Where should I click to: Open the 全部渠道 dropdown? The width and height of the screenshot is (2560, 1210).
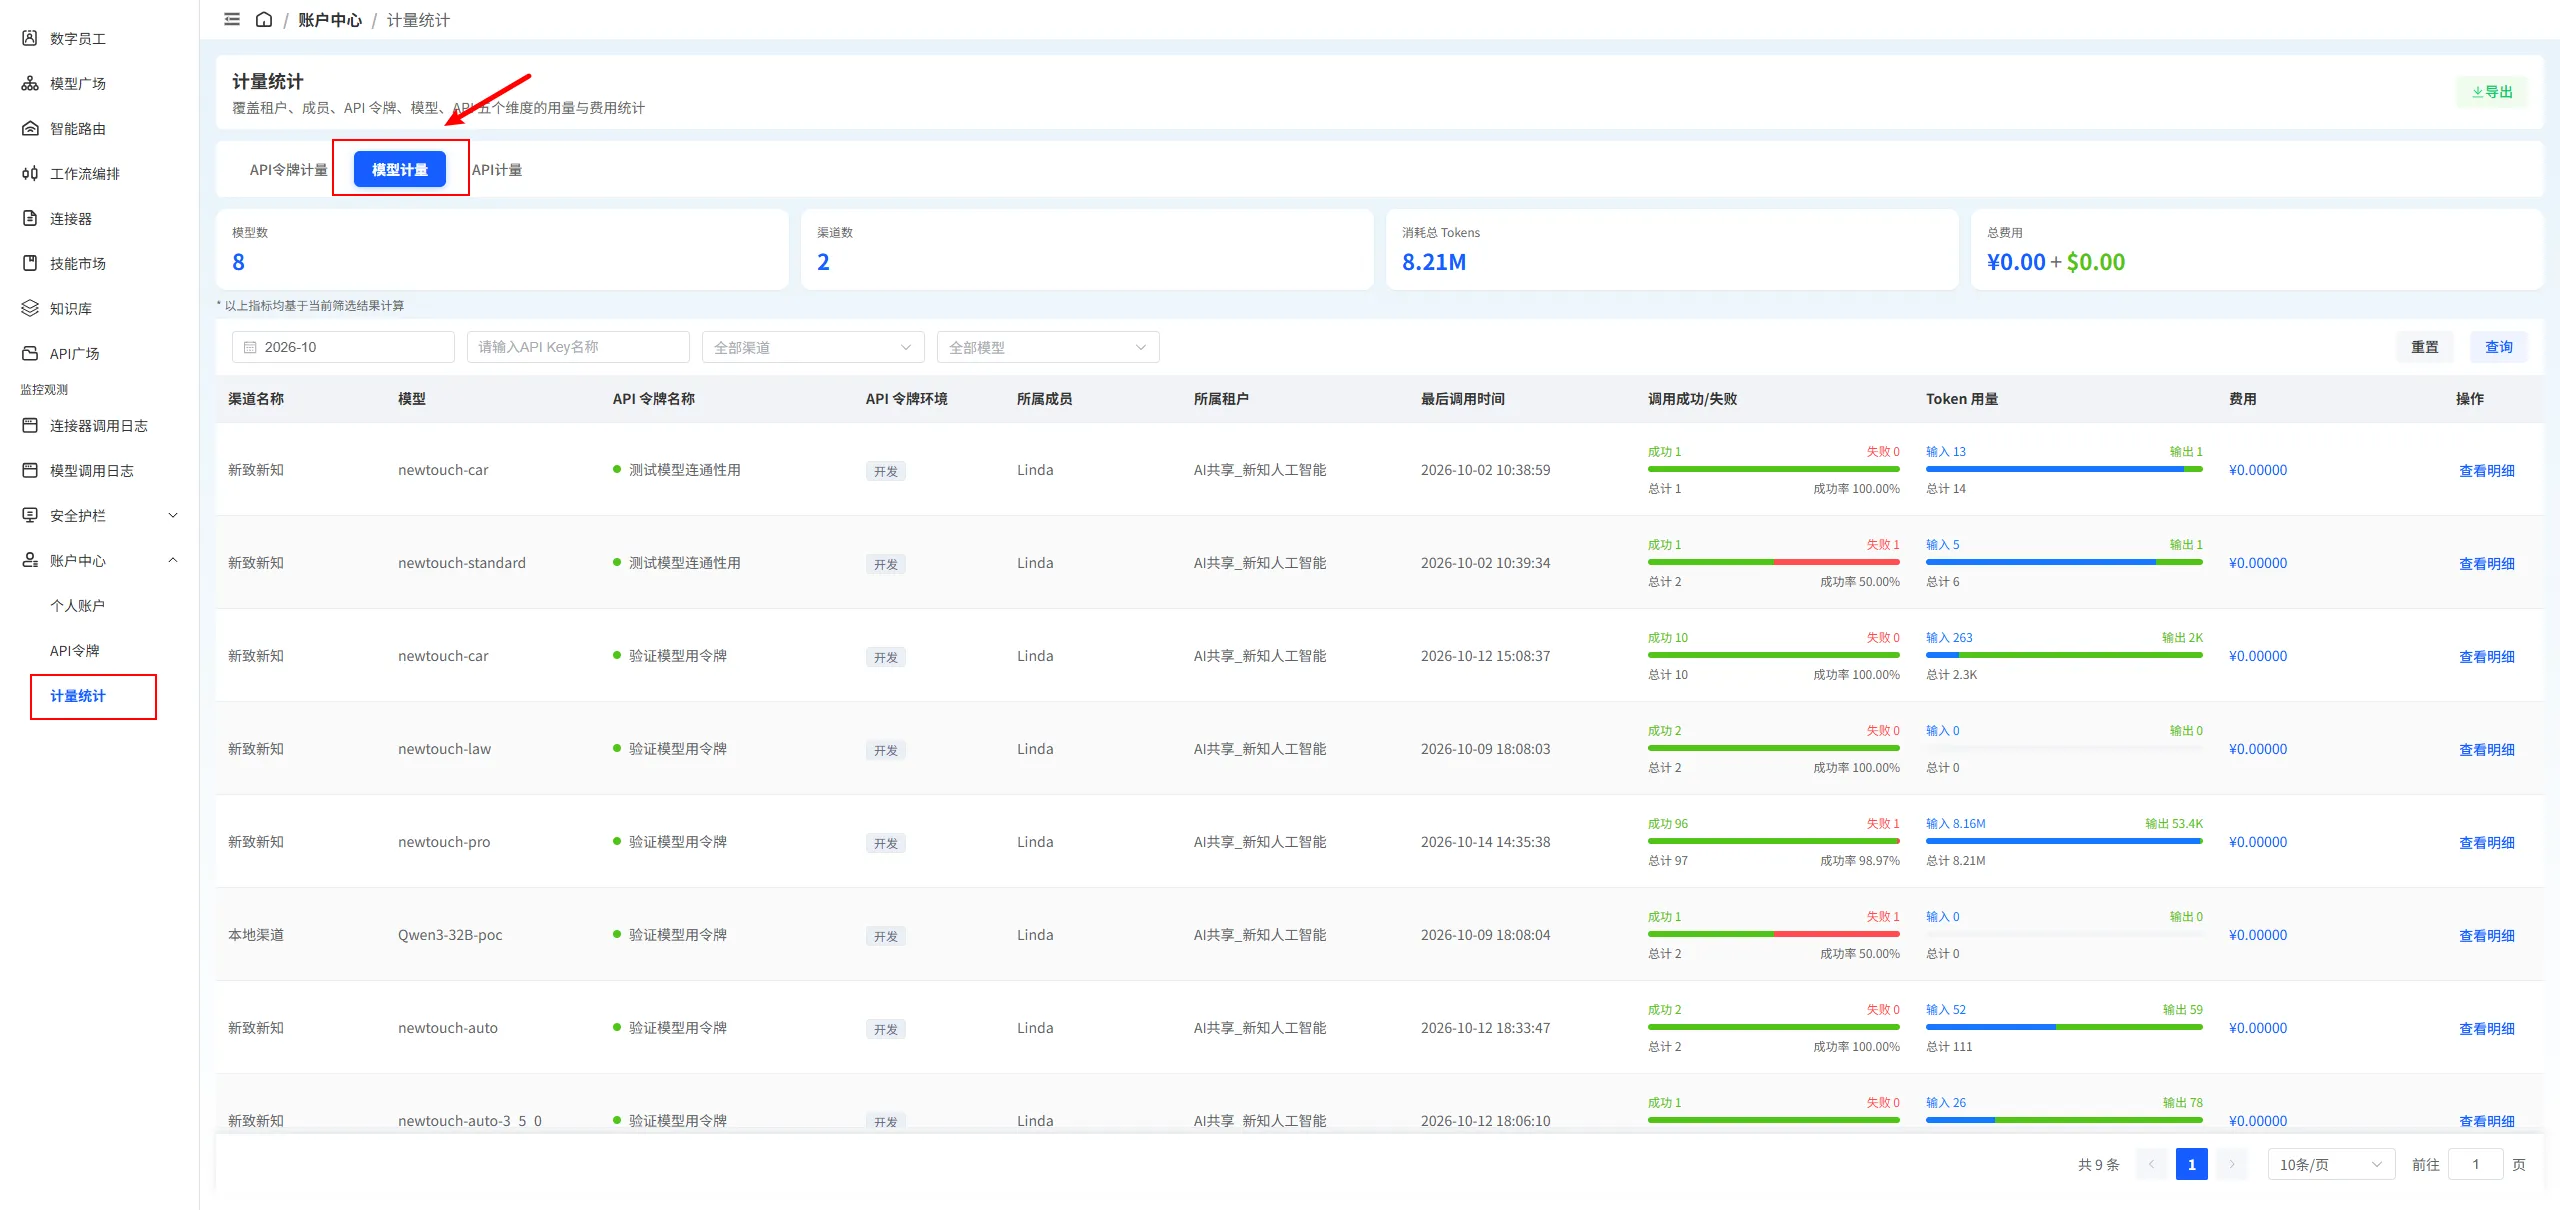(x=813, y=347)
